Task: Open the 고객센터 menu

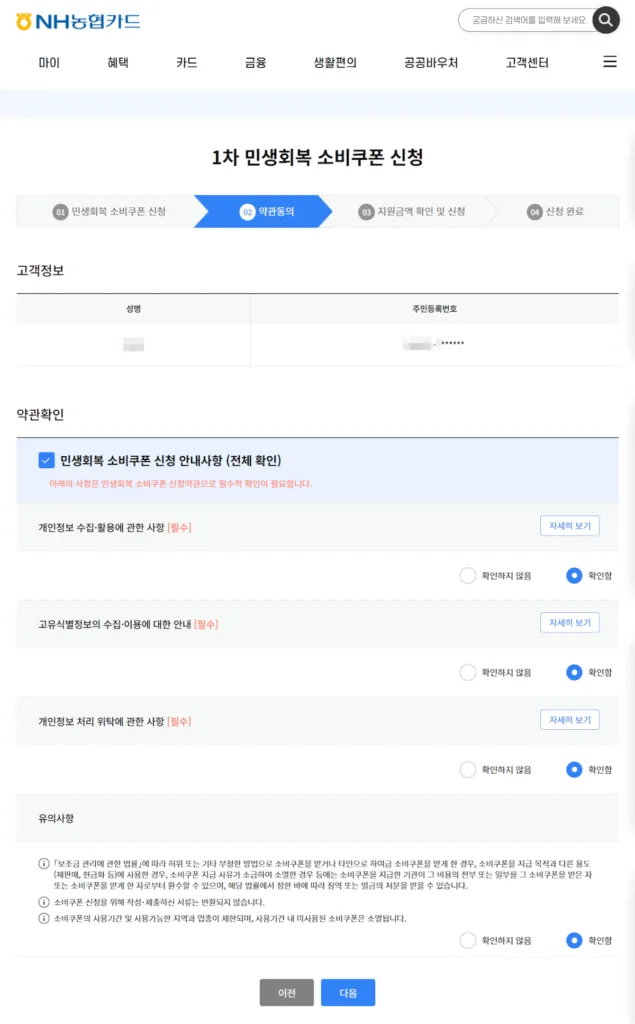Action: pyautogui.click(x=527, y=63)
